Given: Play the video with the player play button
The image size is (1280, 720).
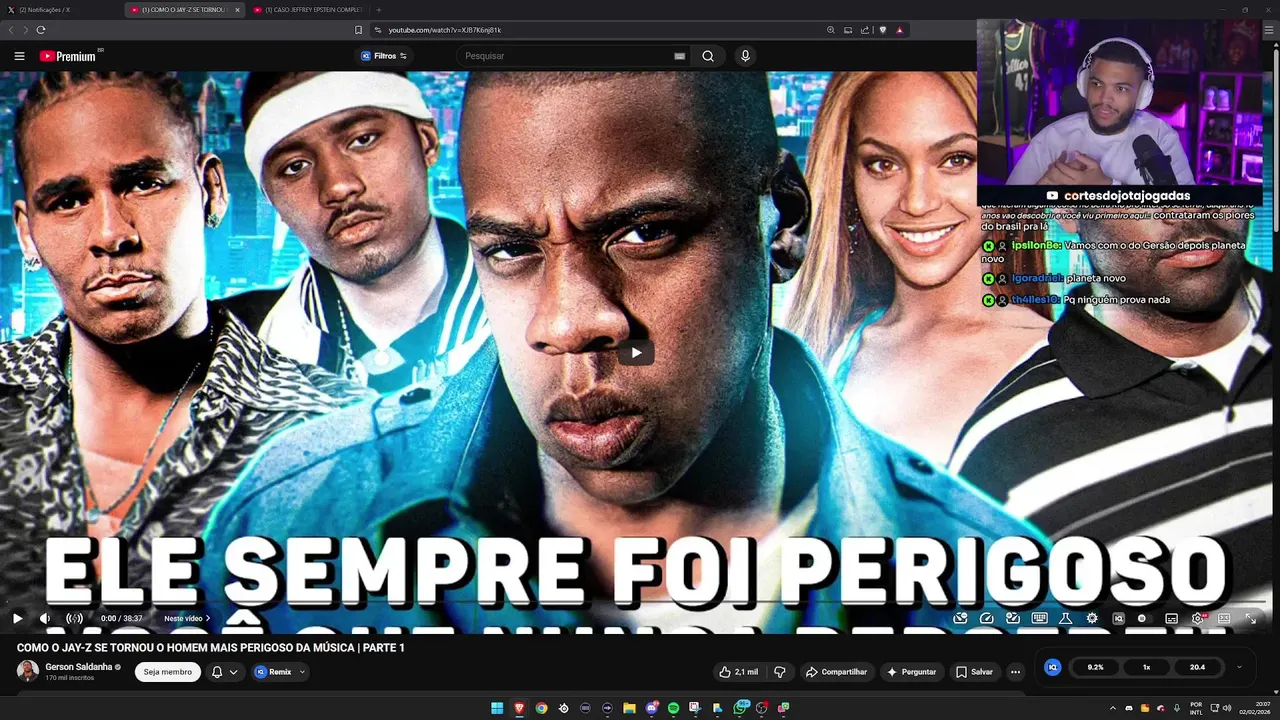Looking at the screenshot, I should pyautogui.click(x=17, y=618).
